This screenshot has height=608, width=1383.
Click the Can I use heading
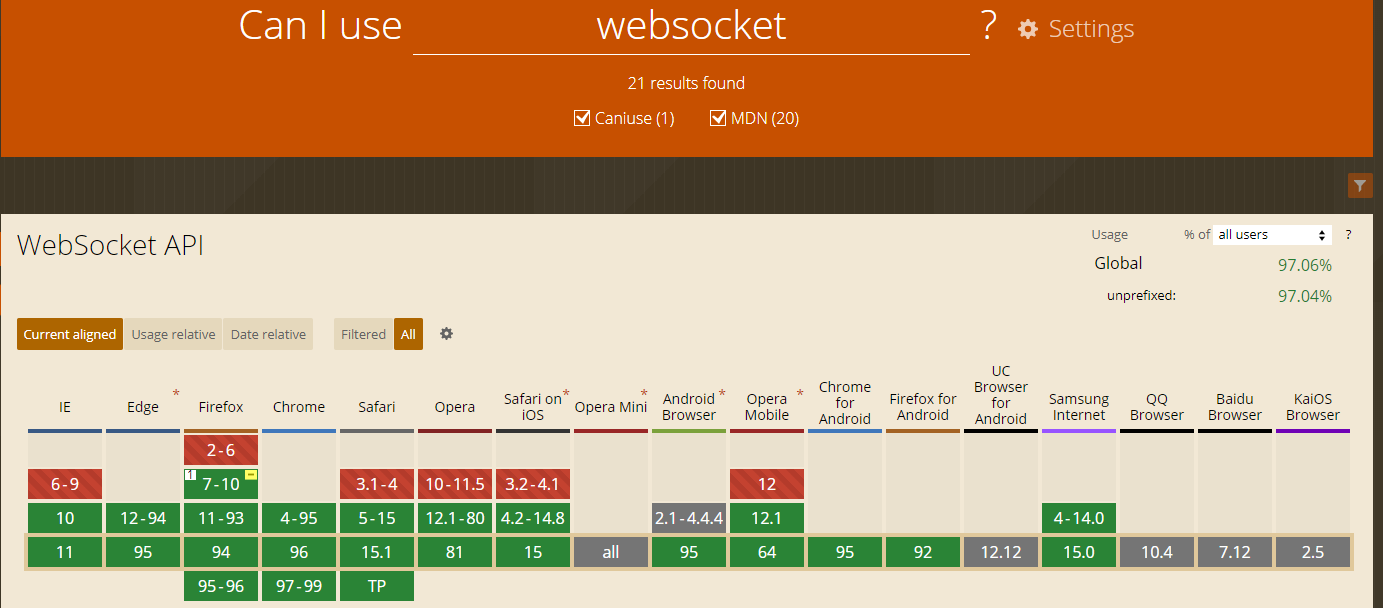320,26
